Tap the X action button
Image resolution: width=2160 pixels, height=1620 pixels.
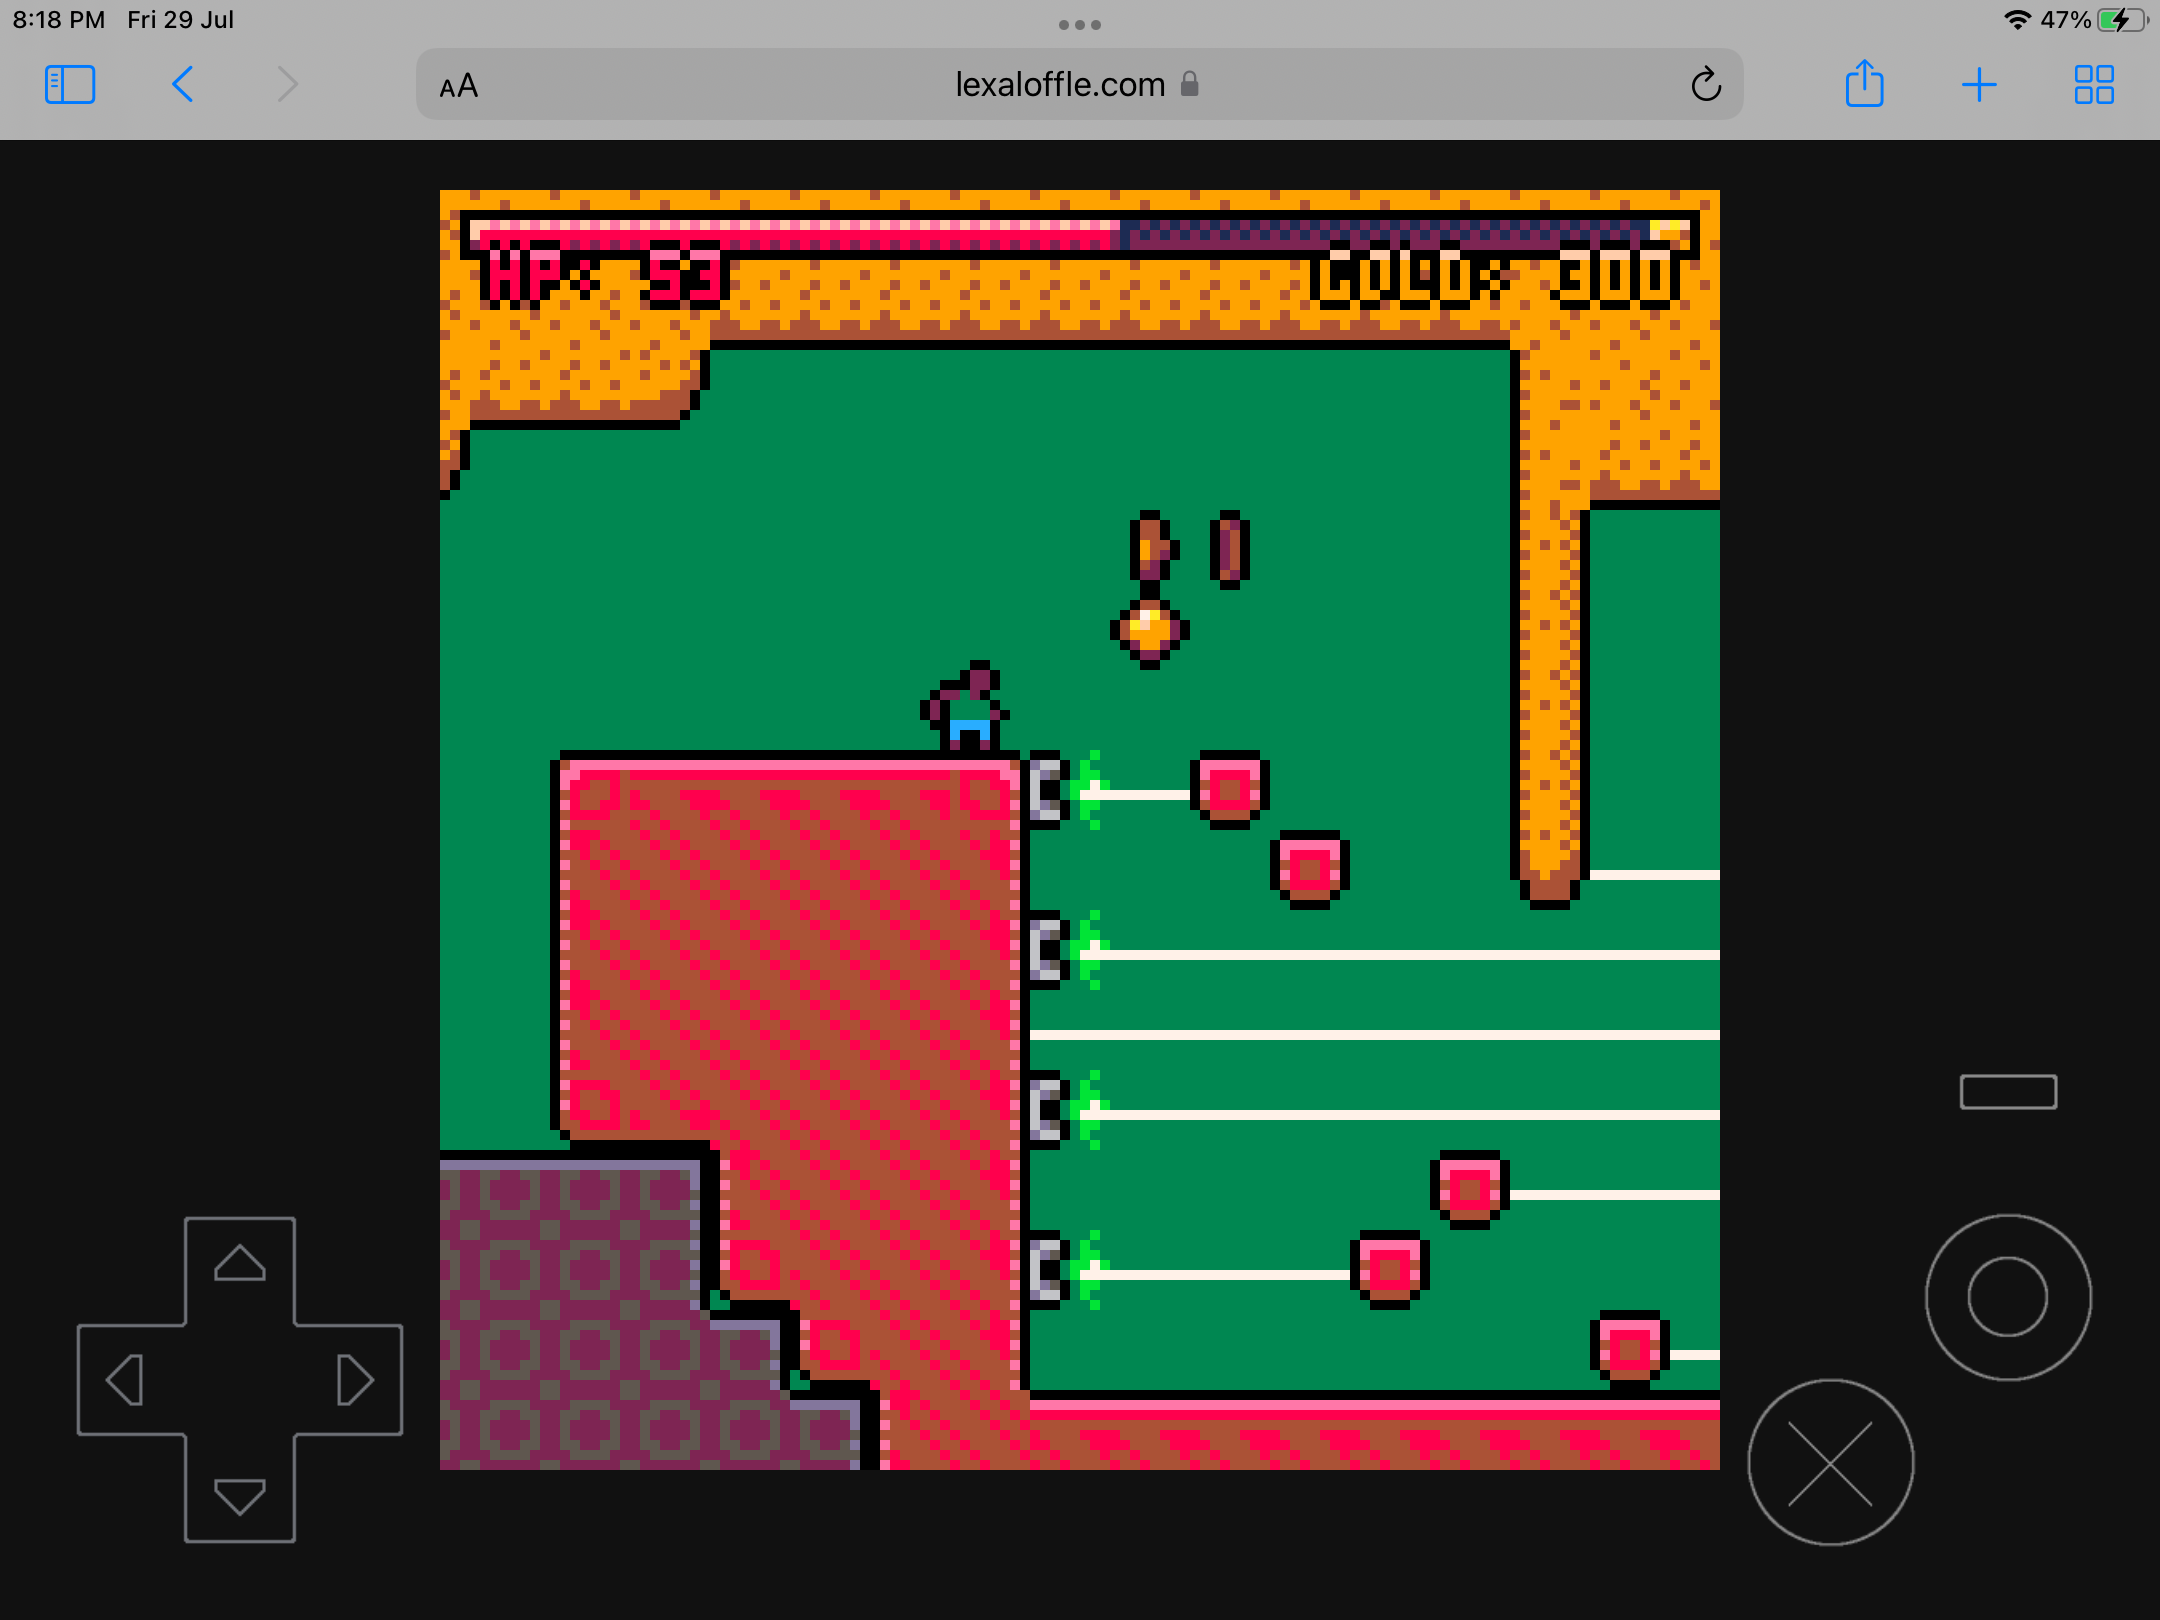pos(1830,1463)
